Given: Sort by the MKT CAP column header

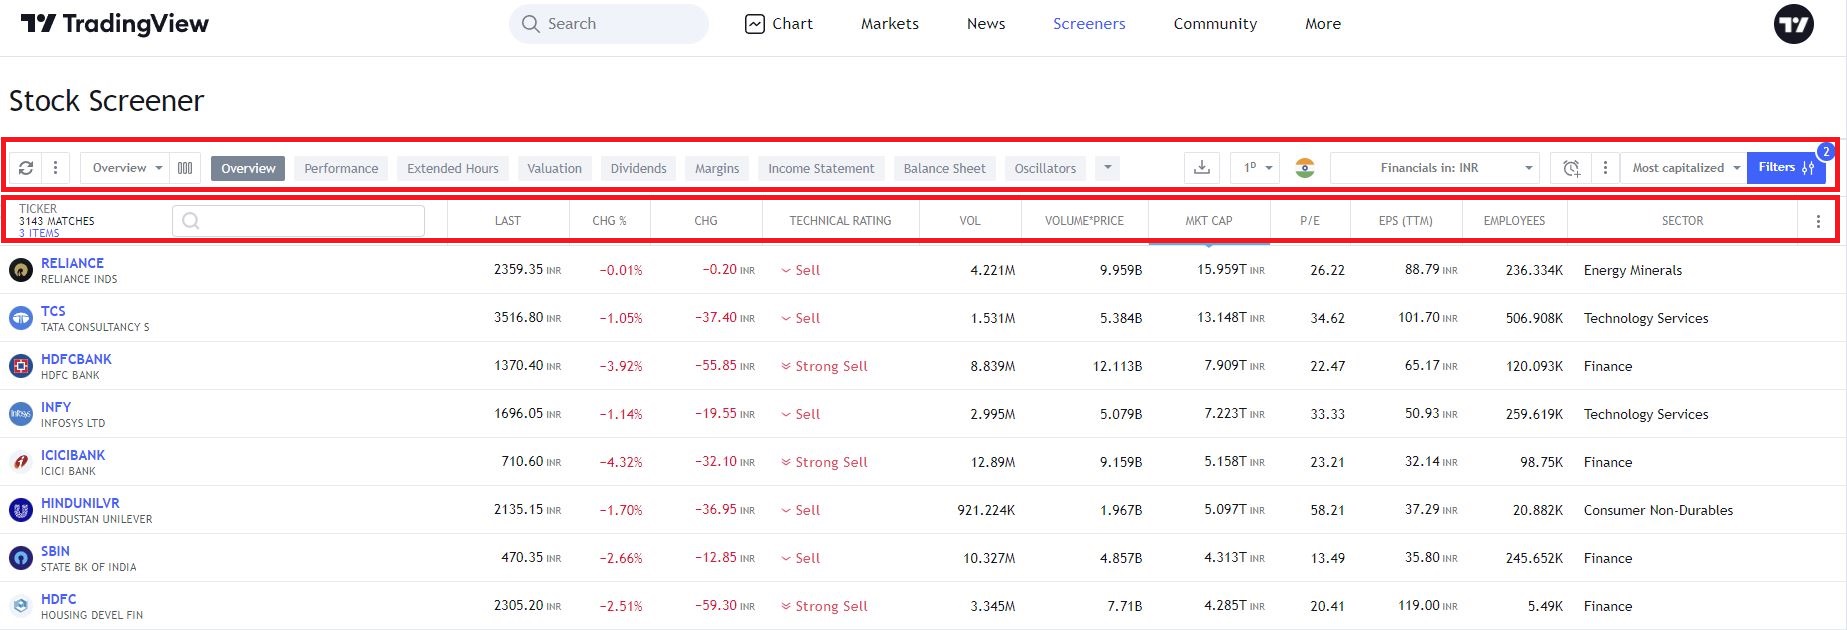Looking at the screenshot, I should (x=1209, y=221).
